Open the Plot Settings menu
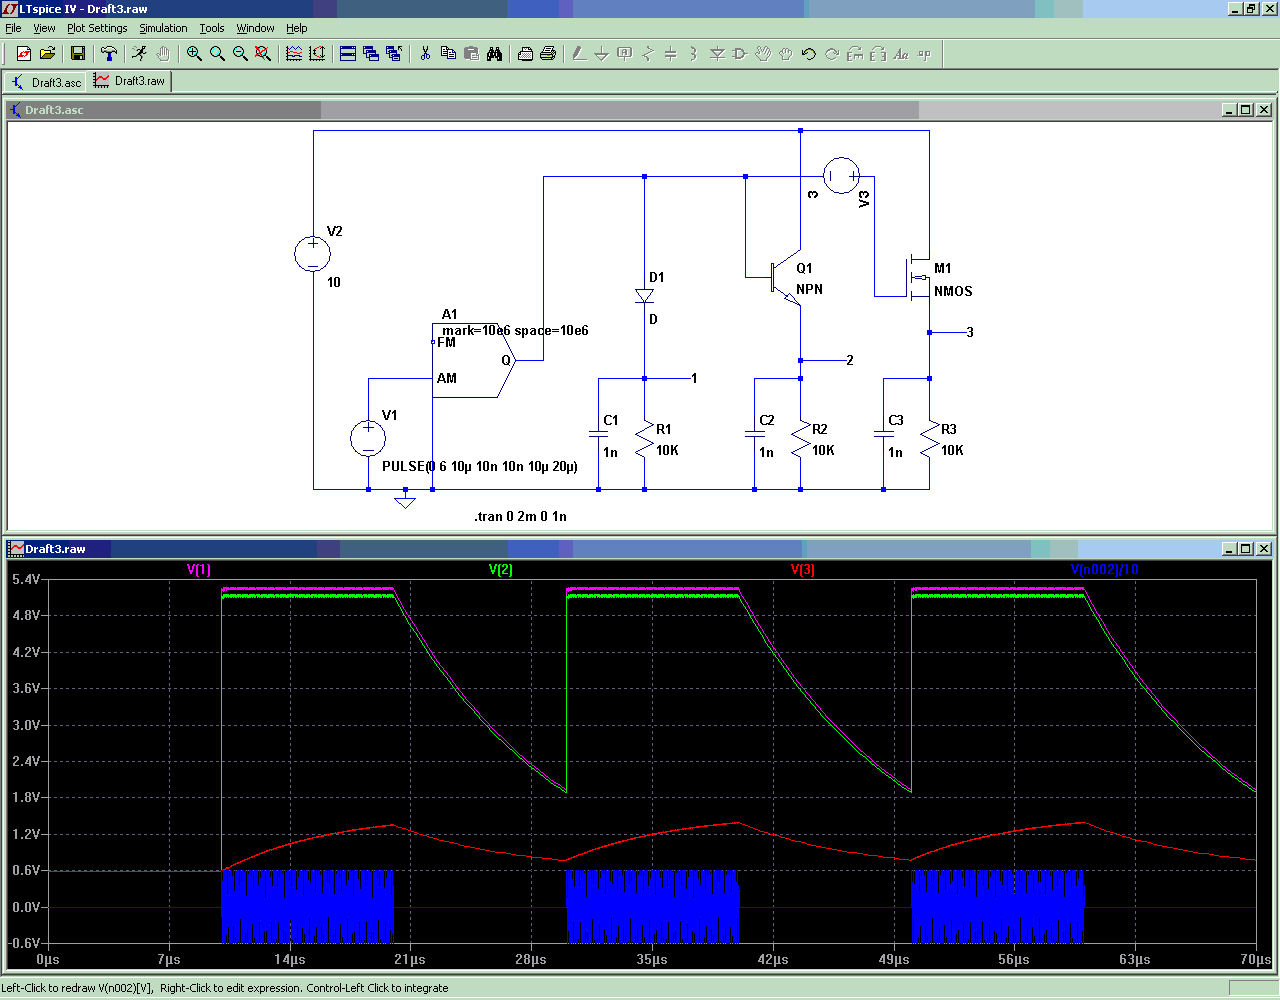 click(x=97, y=28)
